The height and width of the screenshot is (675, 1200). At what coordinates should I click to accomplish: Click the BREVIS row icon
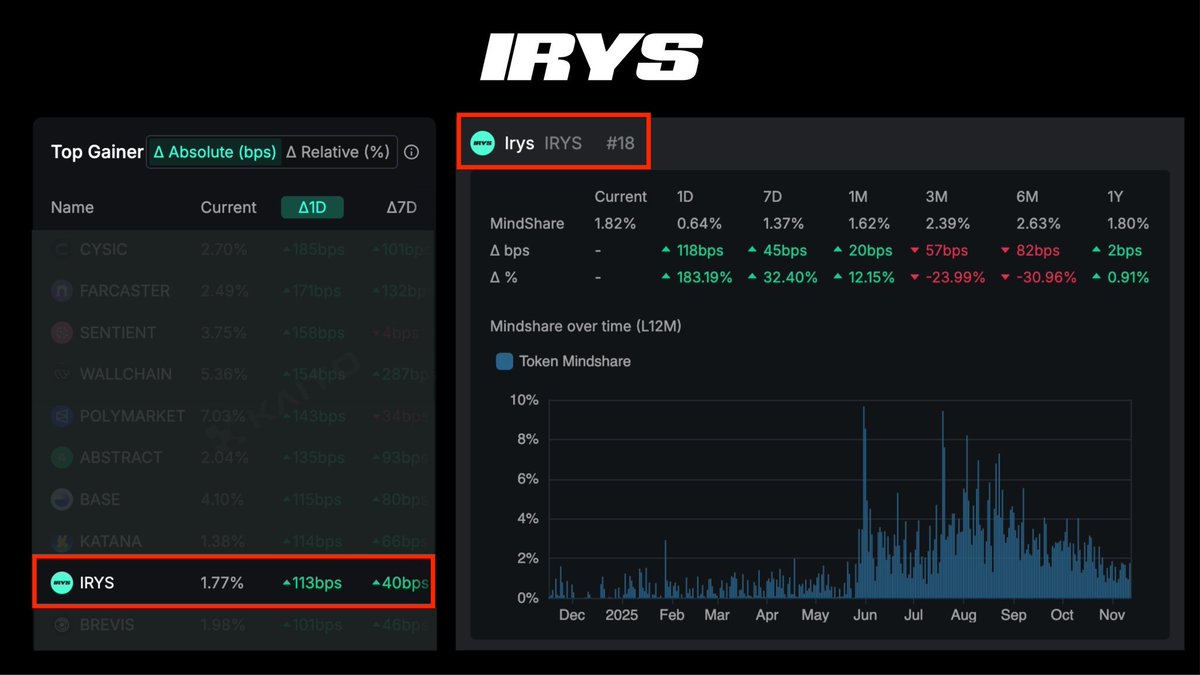pos(62,625)
